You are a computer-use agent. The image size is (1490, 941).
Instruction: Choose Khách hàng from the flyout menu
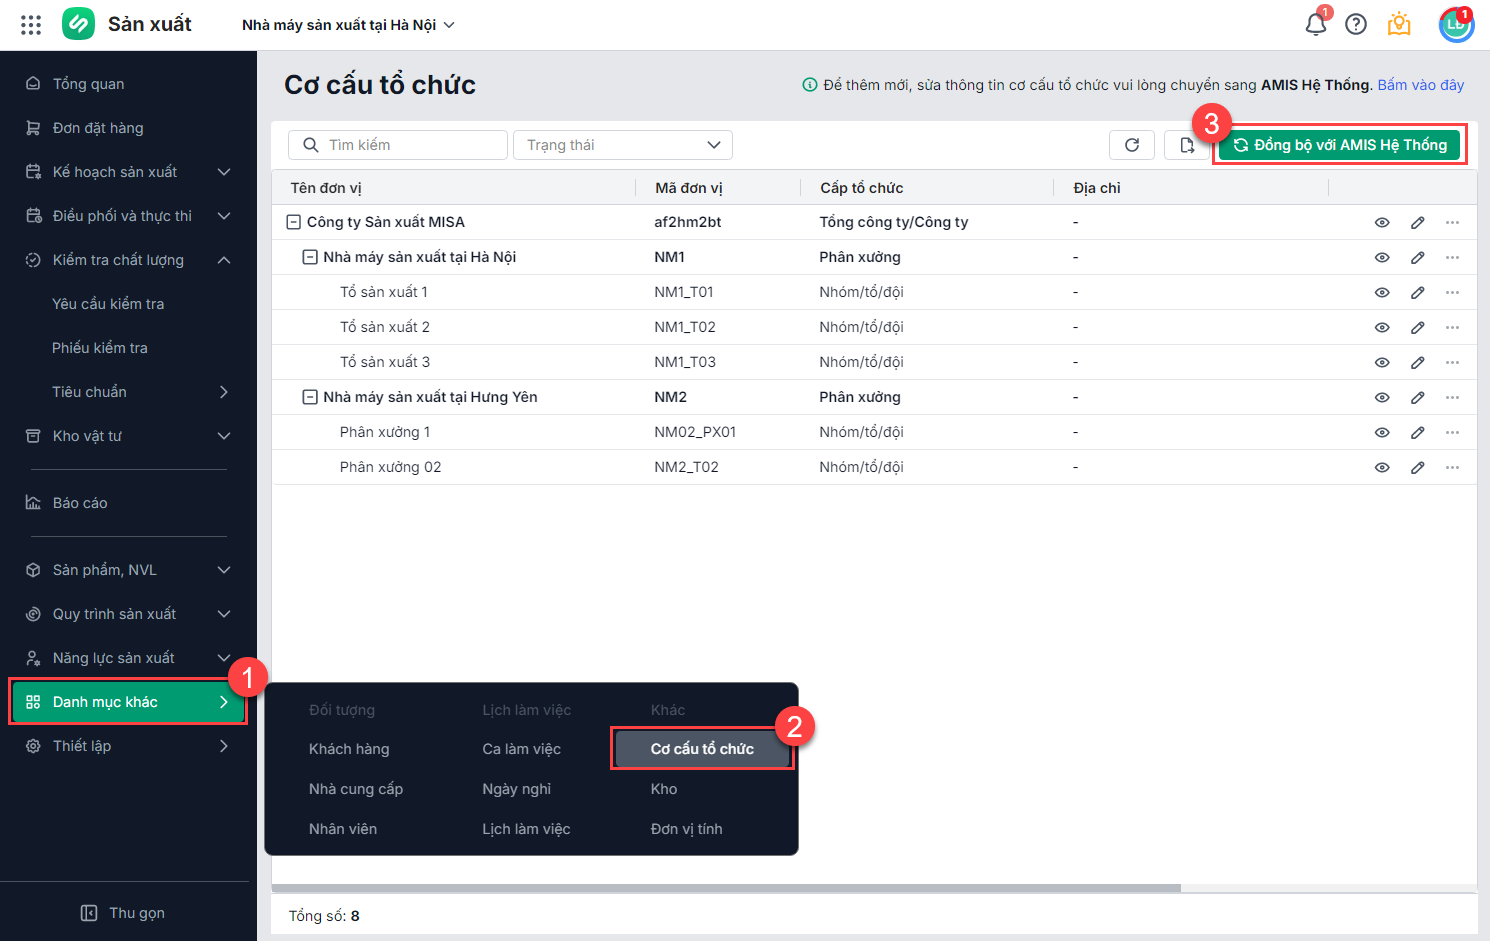coord(349,749)
